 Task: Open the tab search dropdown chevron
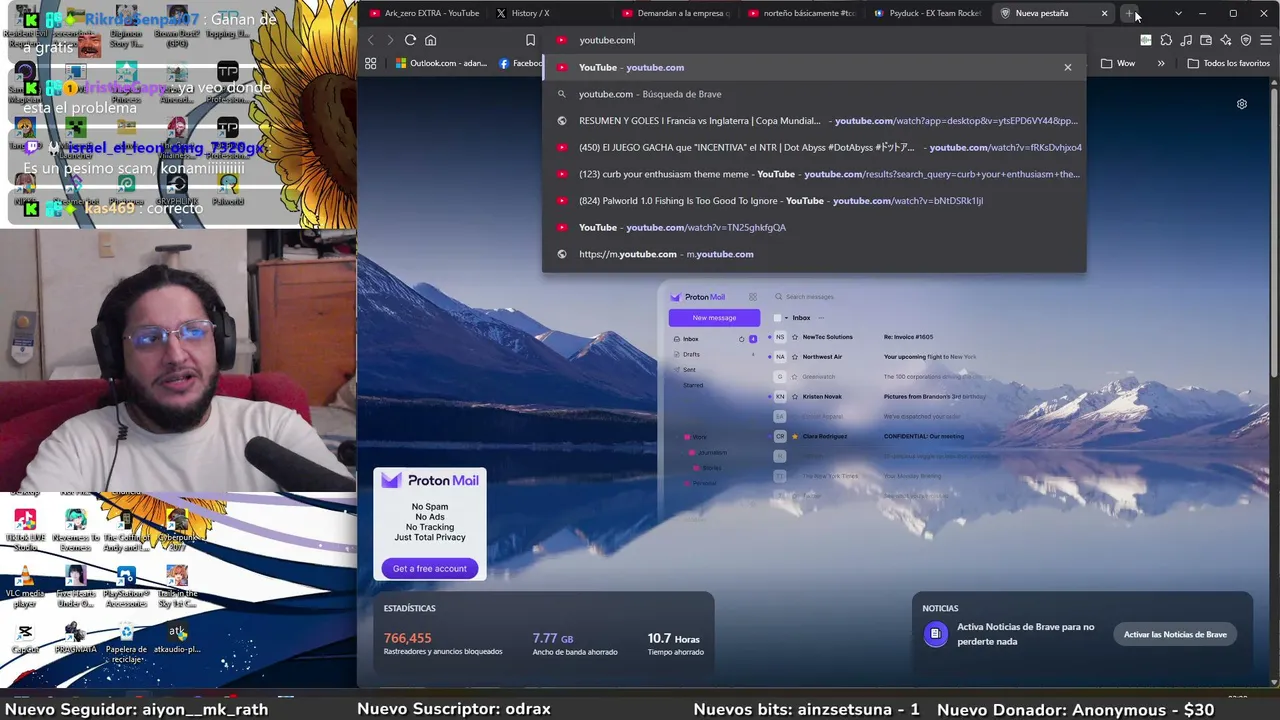pyautogui.click(x=1178, y=13)
